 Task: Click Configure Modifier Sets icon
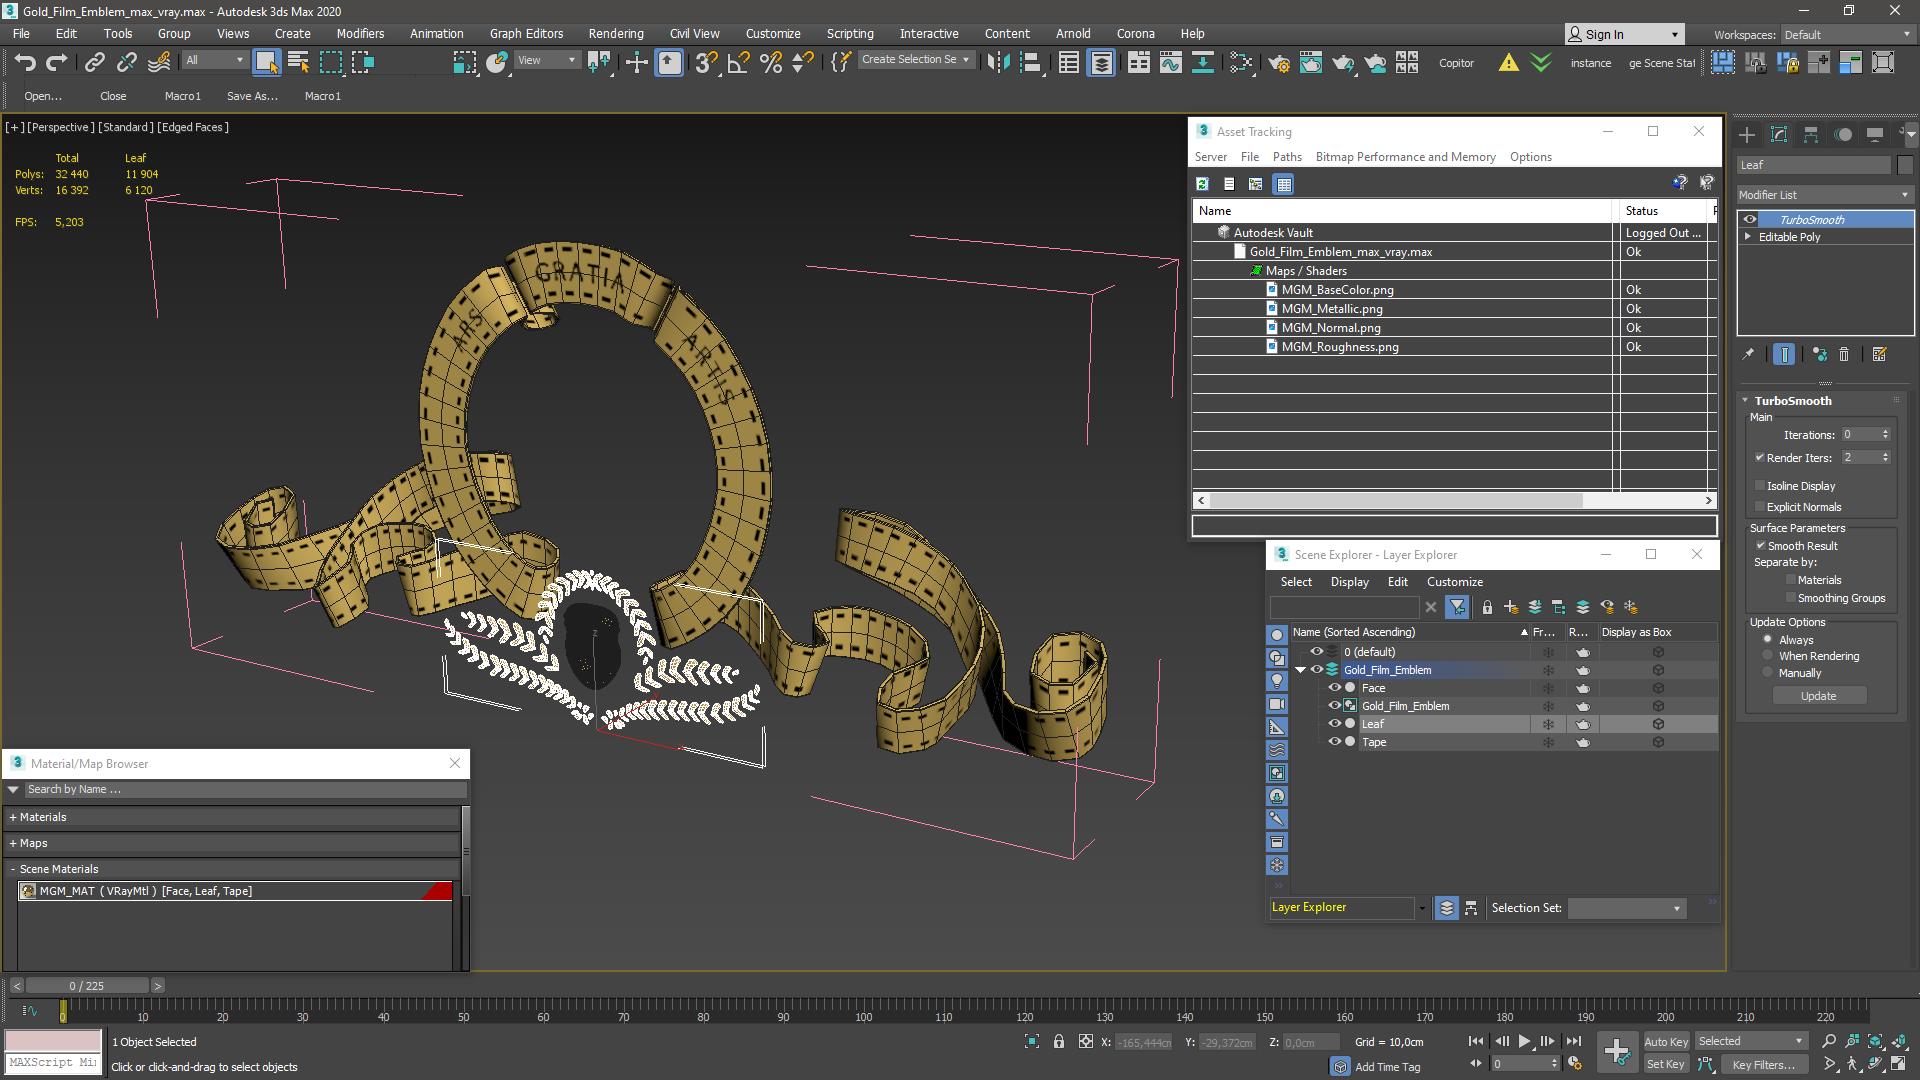(1879, 354)
